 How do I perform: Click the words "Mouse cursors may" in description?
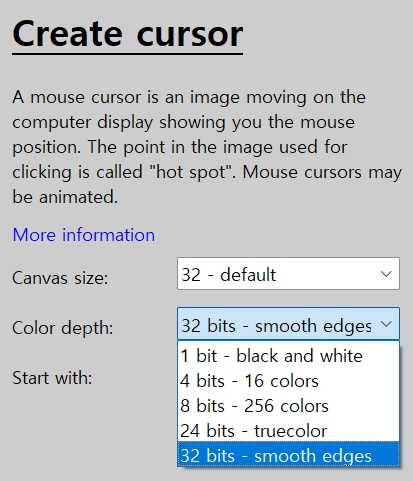point(322,172)
